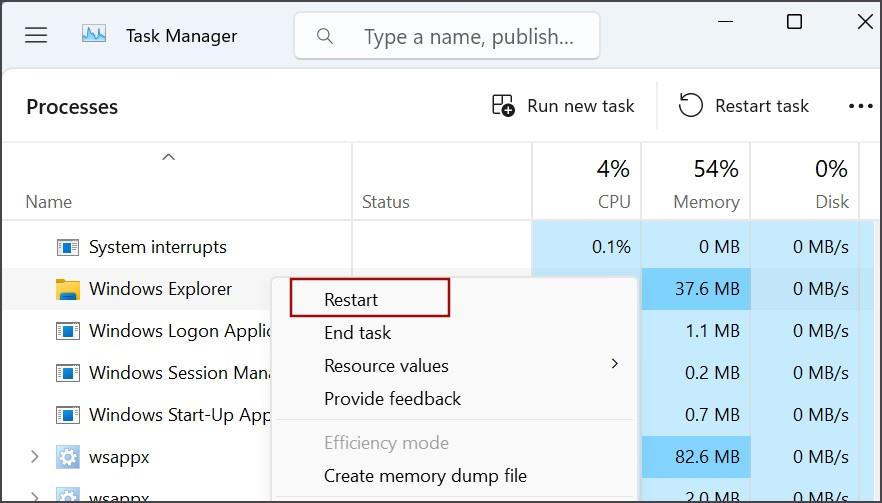
Task: Expand the wsappx 82.6 MB process group
Action: click(34, 457)
